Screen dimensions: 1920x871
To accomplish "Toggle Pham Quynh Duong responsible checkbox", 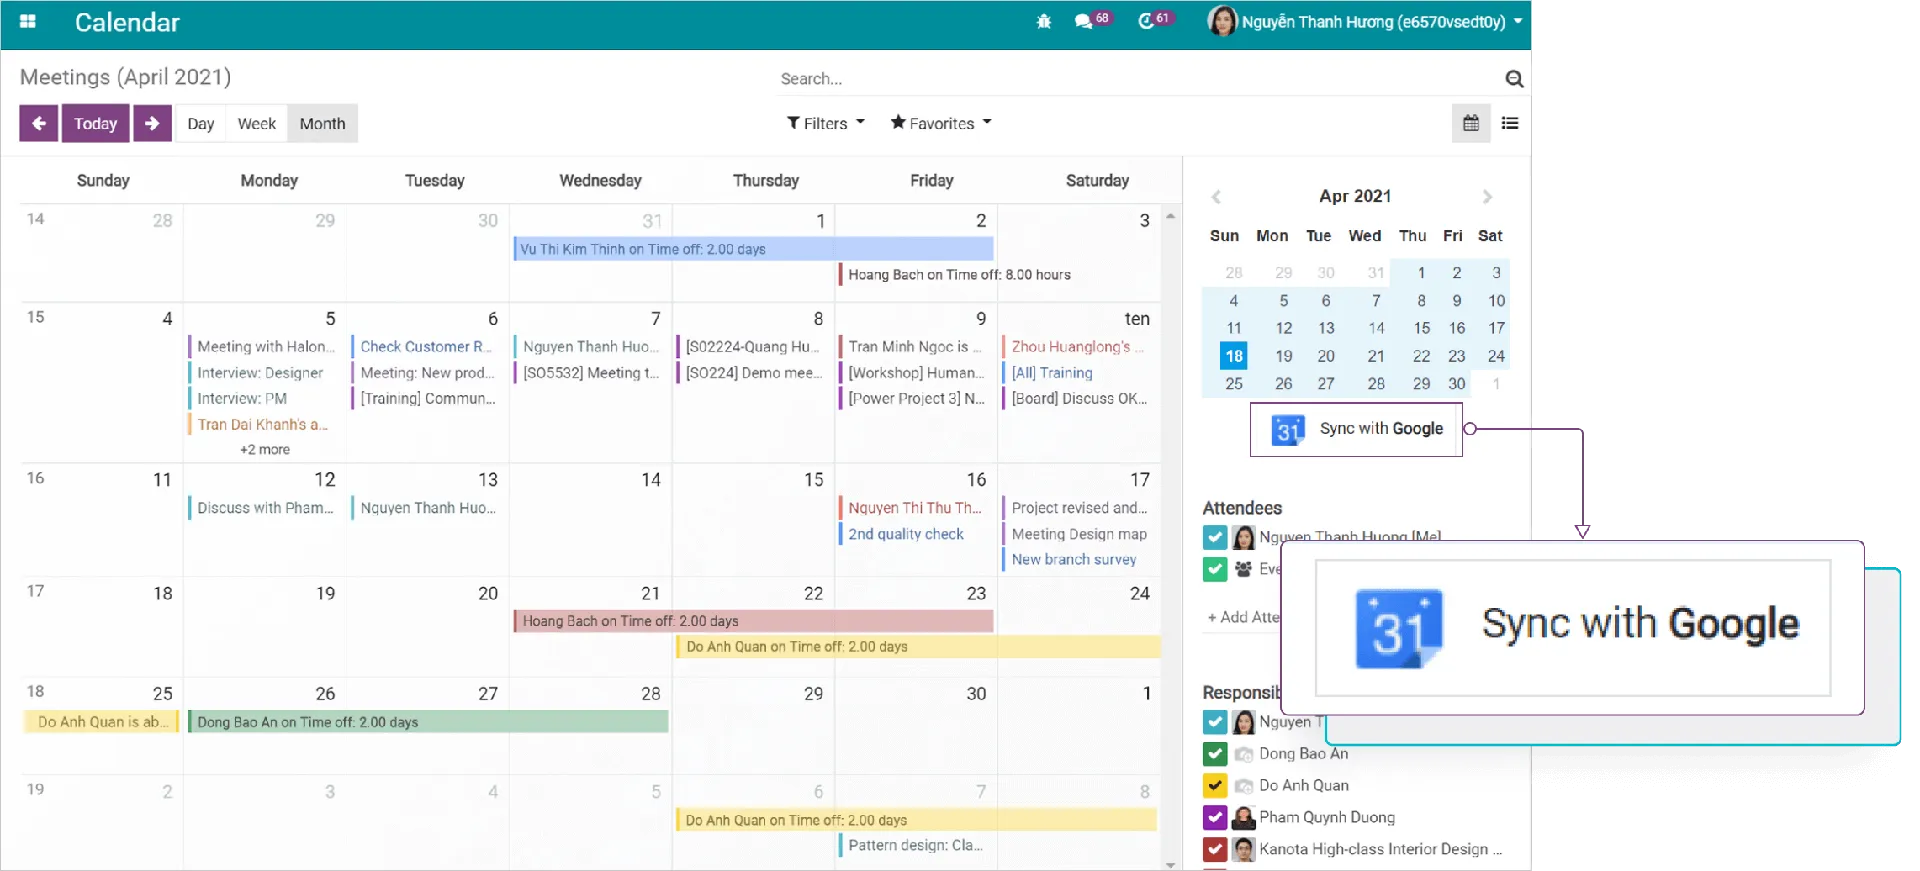I will [1215, 817].
